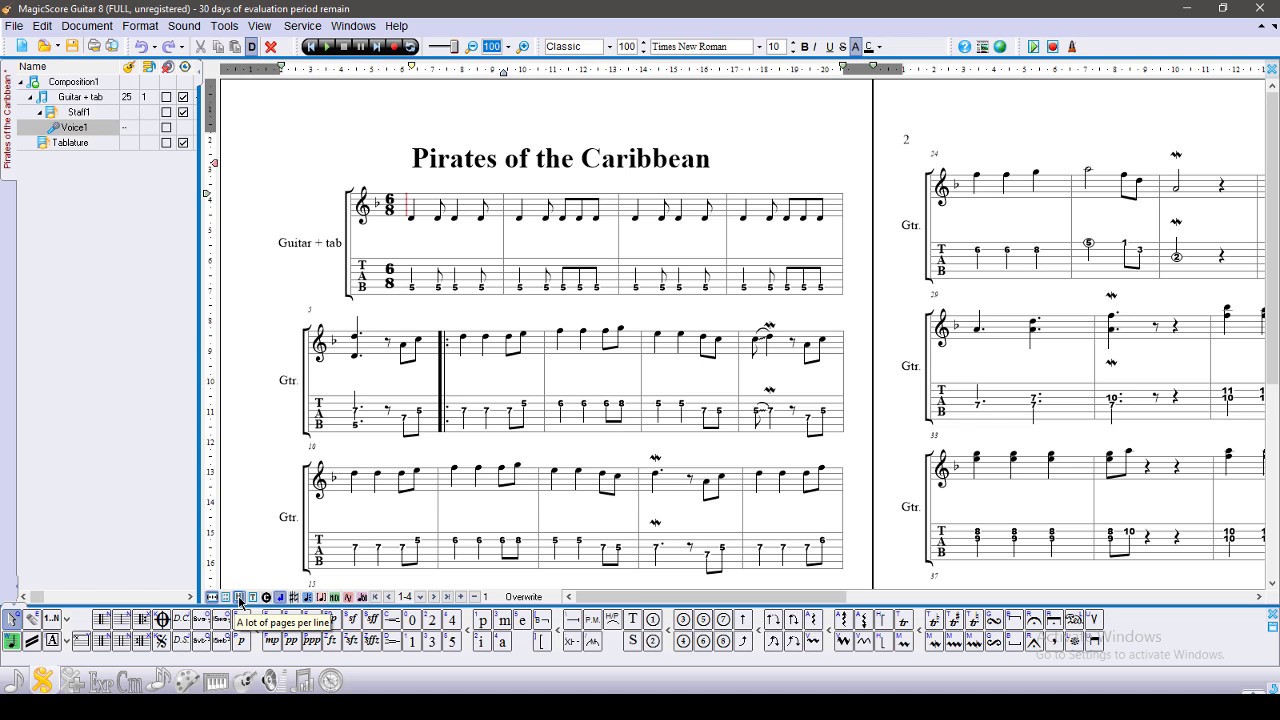This screenshot has width=1280, height=720.
Task: Click the Zoom out magnifier icon
Action: [471, 47]
